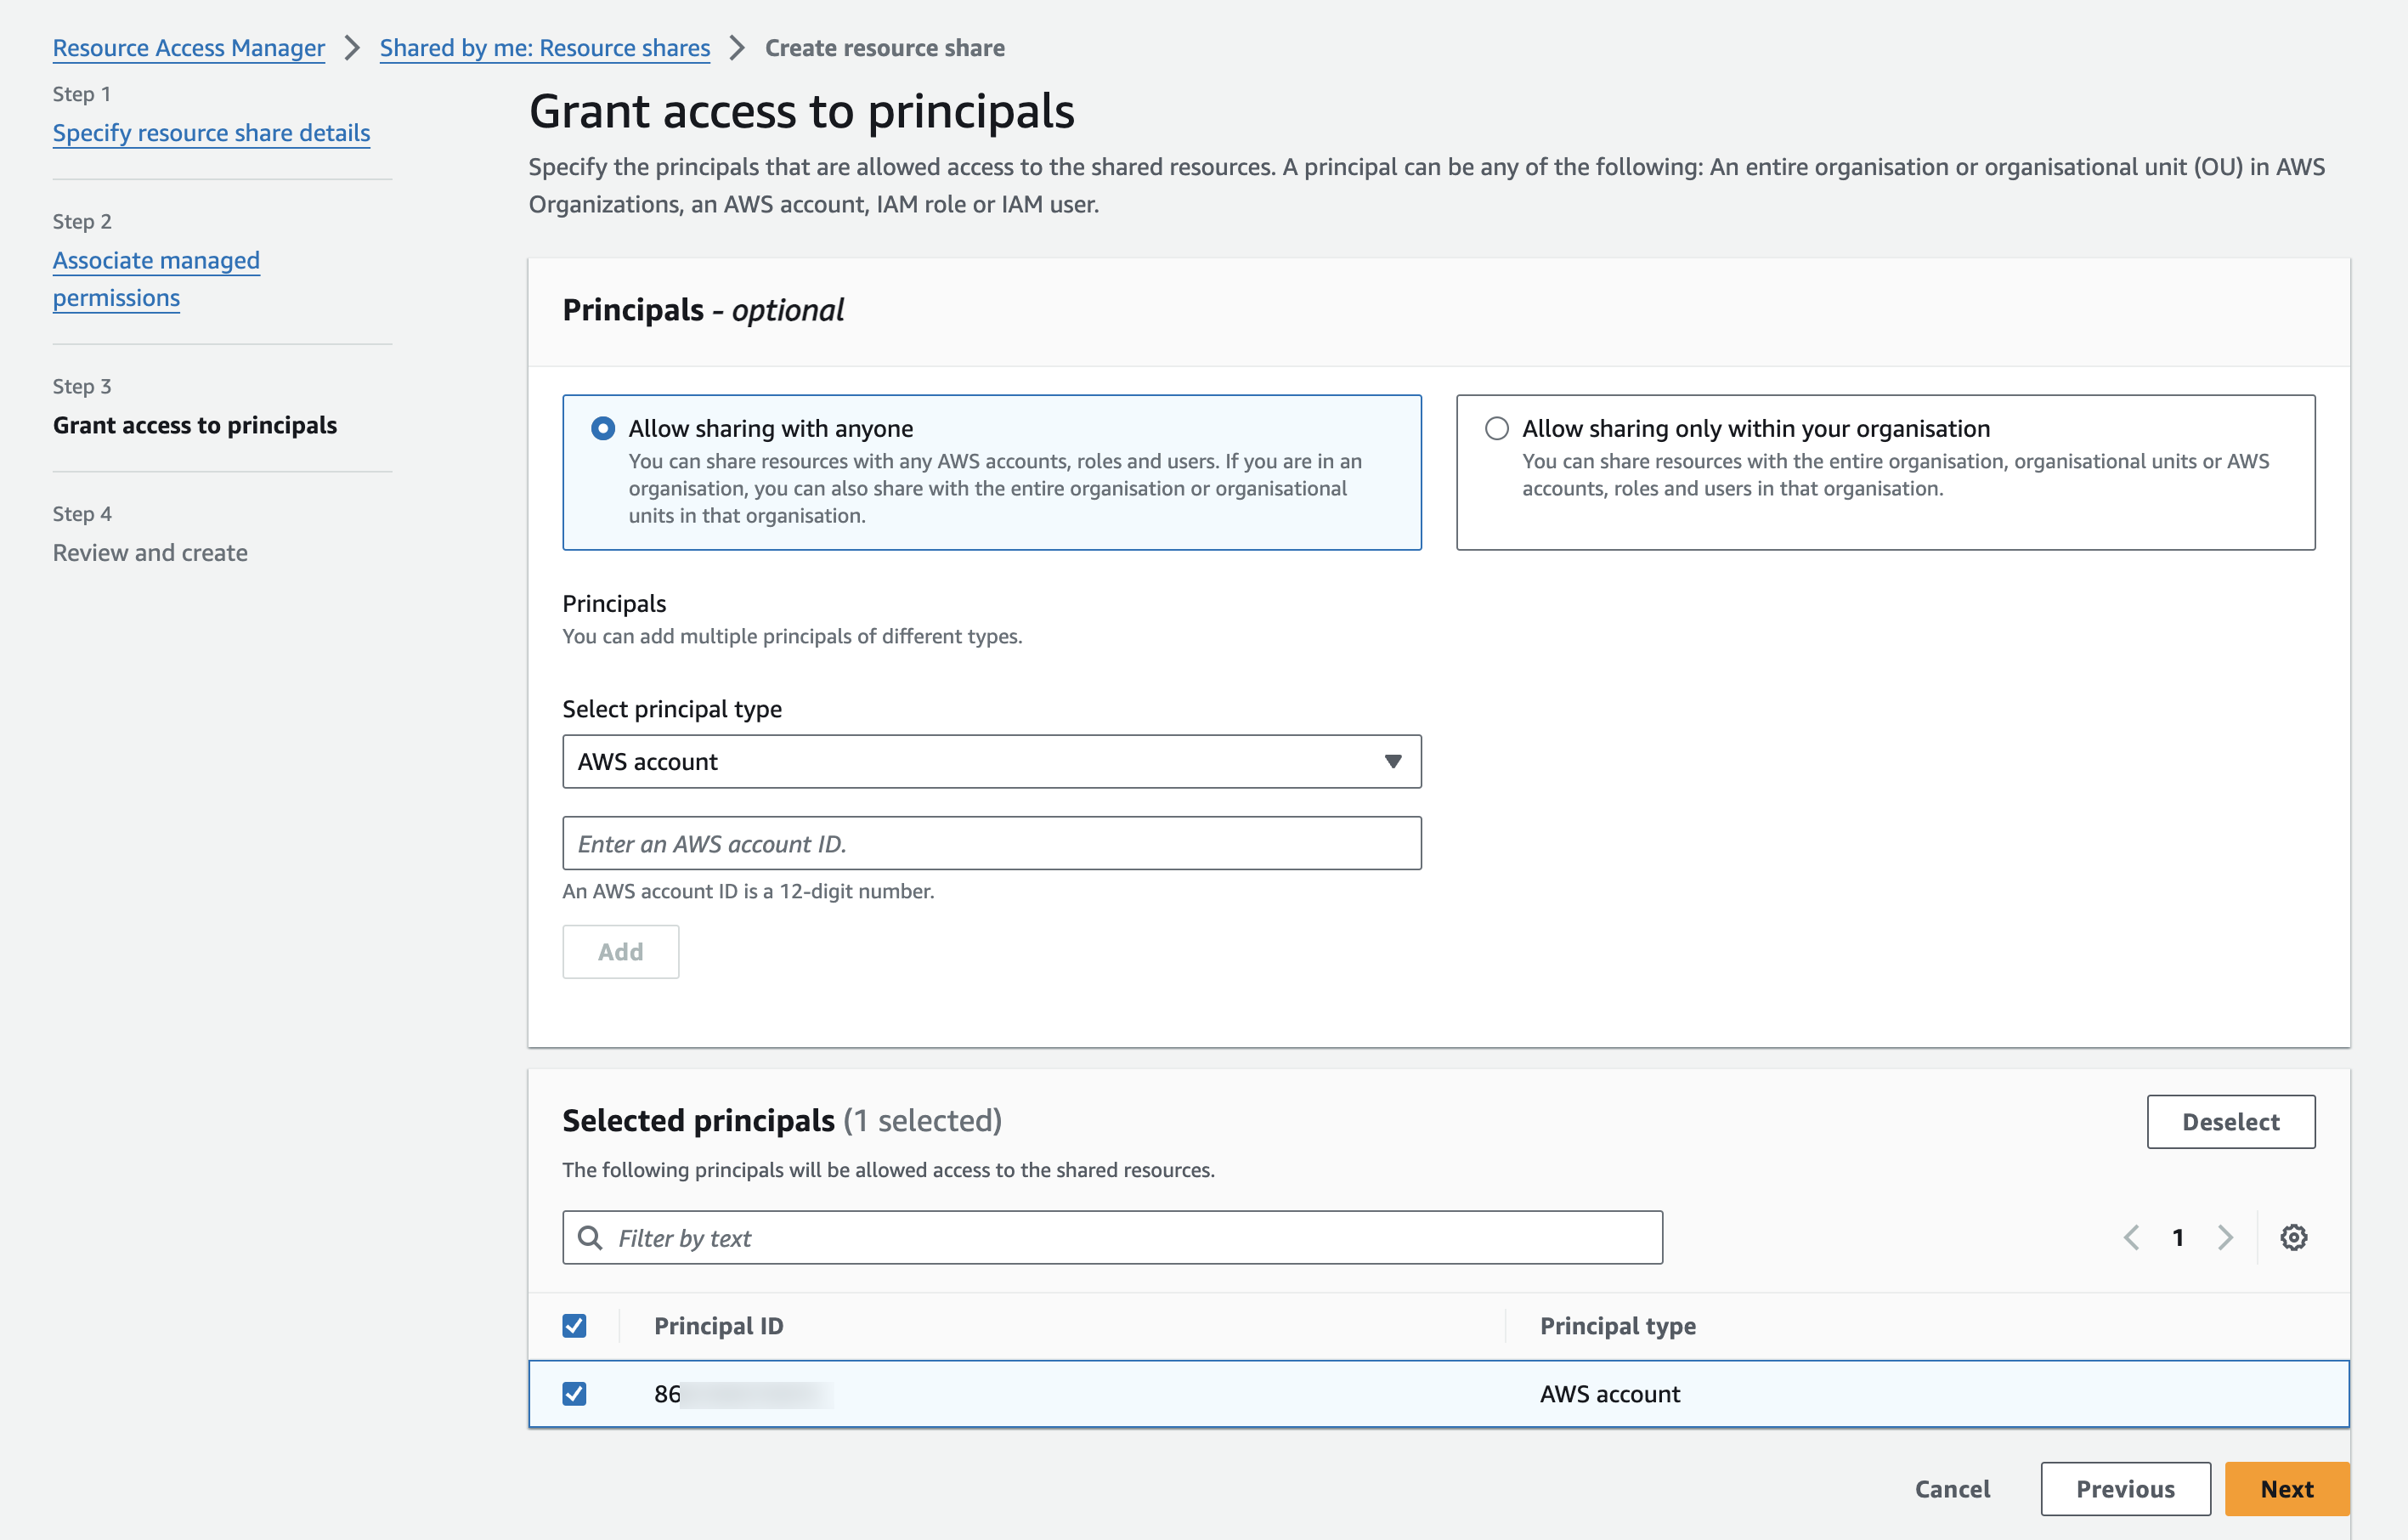Open table preferences gear icon
2408x1540 pixels.
point(2293,1237)
